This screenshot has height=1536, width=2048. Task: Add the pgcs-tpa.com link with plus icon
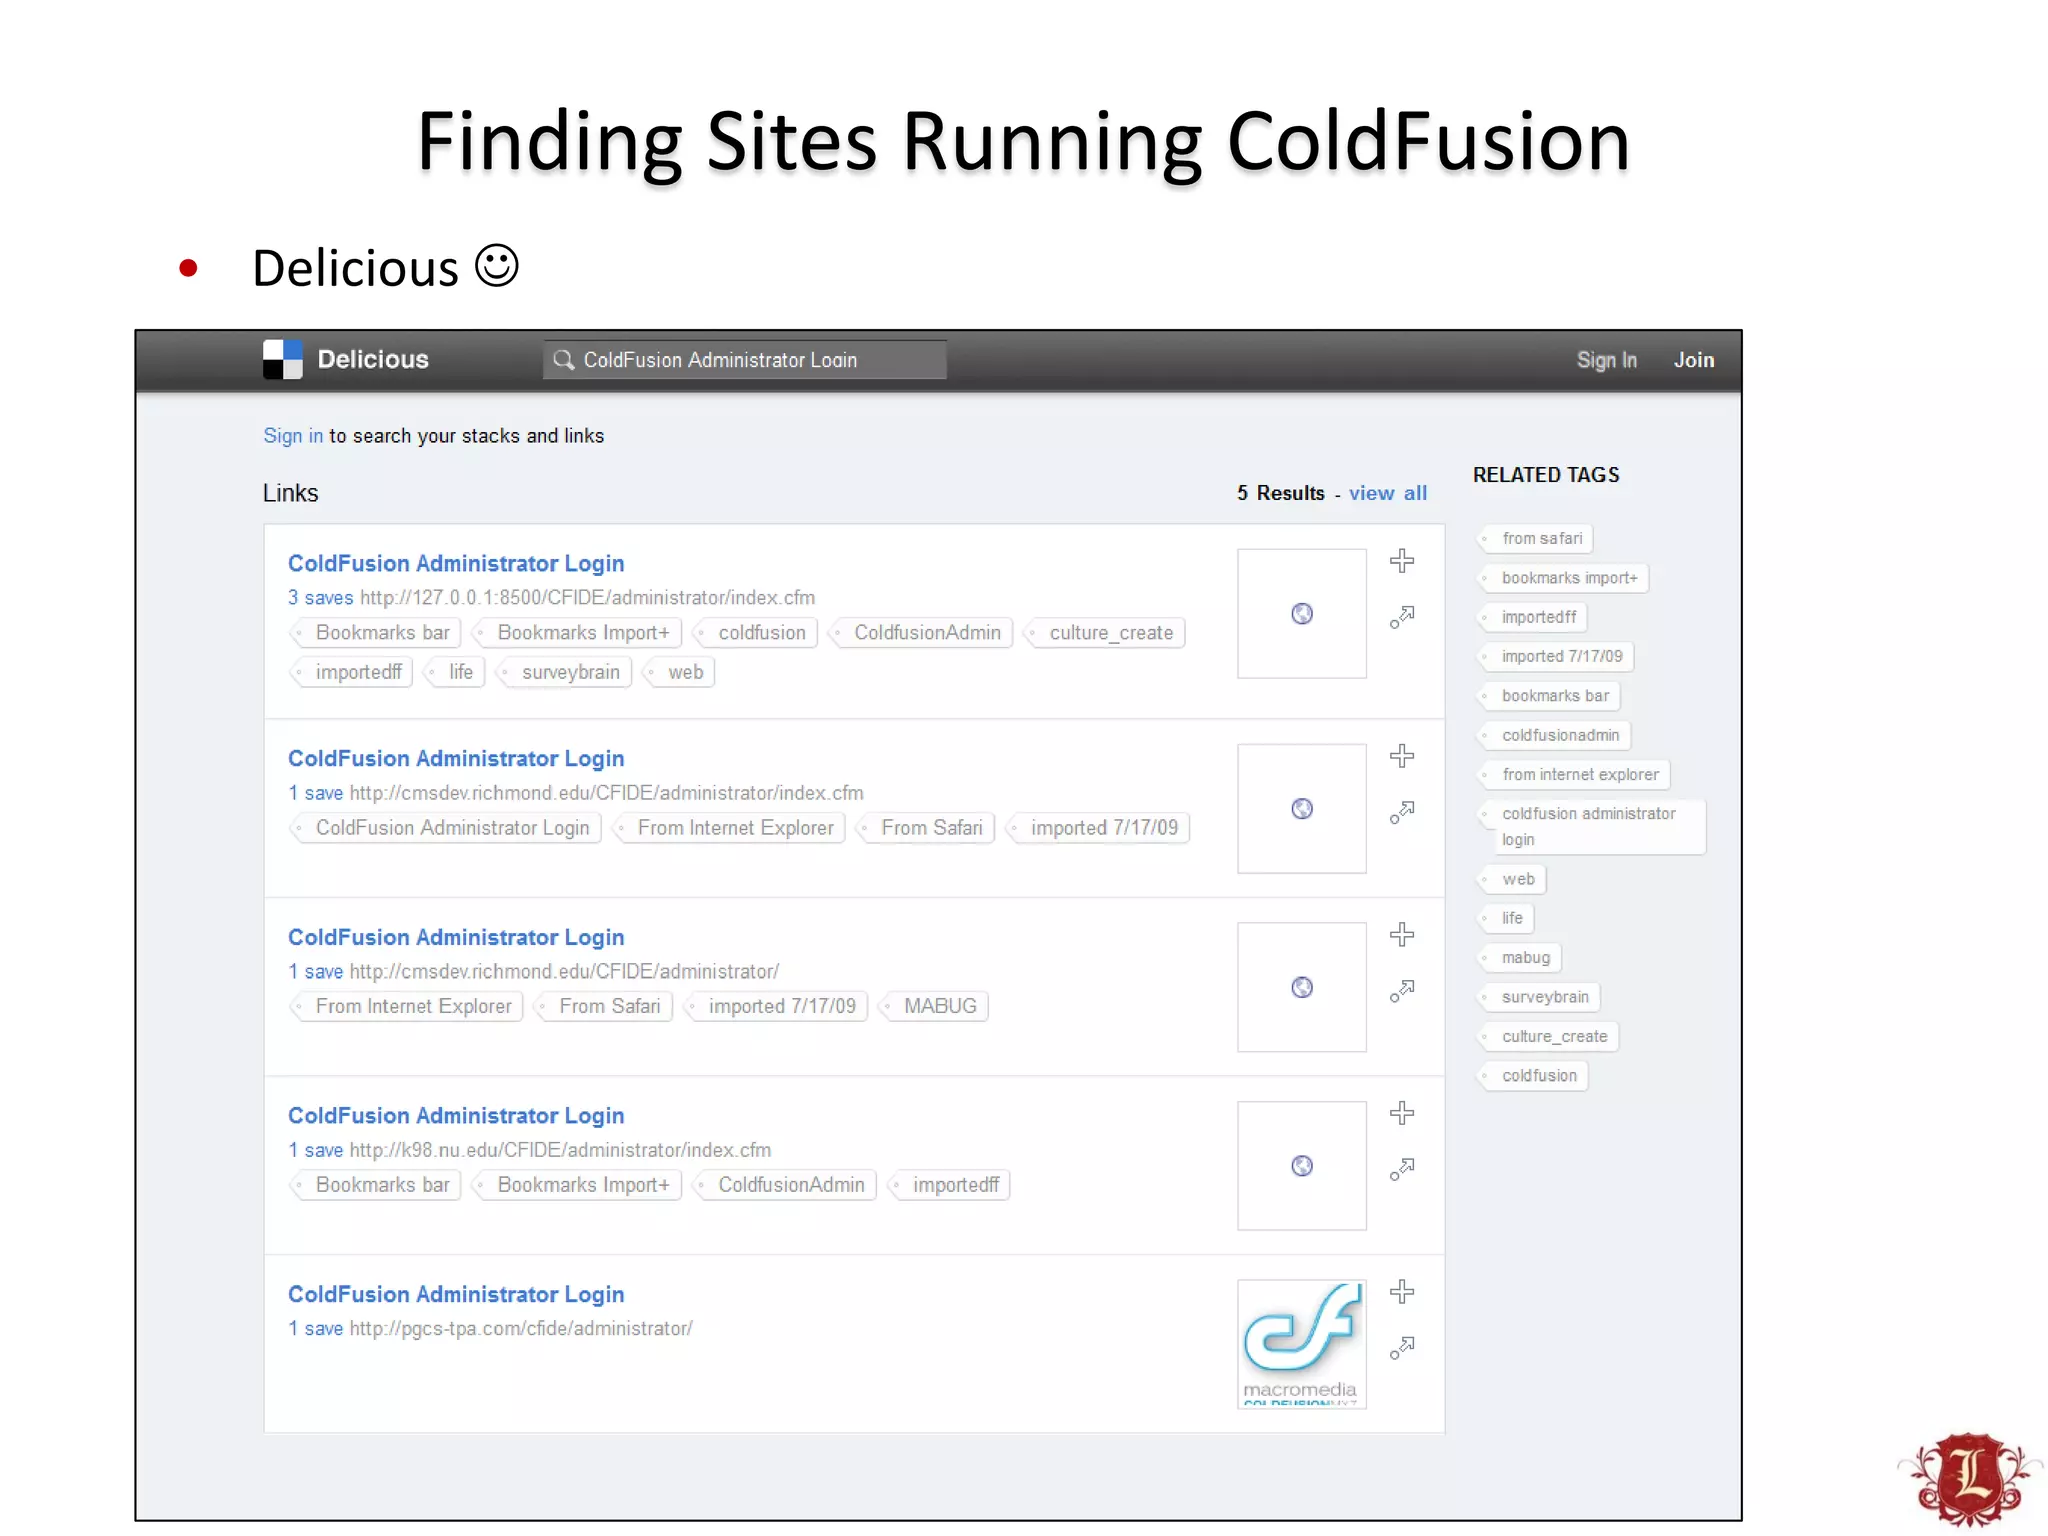(x=1402, y=1292)
